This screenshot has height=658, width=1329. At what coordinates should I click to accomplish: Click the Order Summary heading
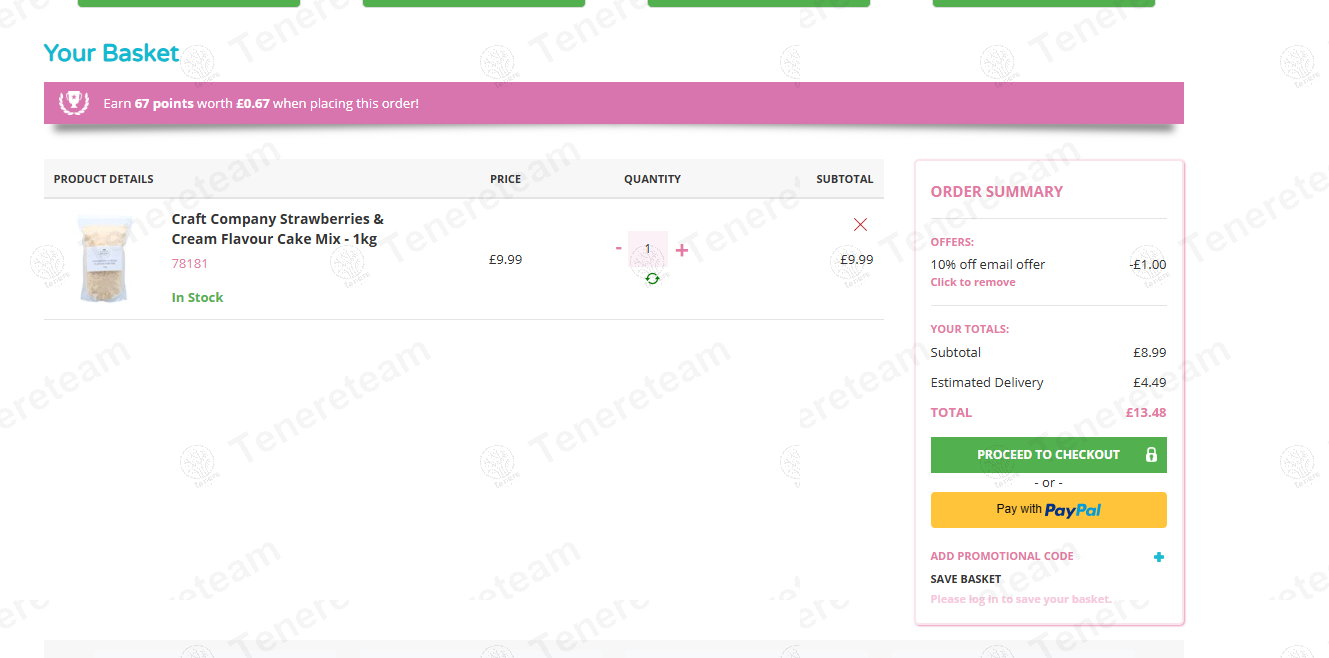997,192
